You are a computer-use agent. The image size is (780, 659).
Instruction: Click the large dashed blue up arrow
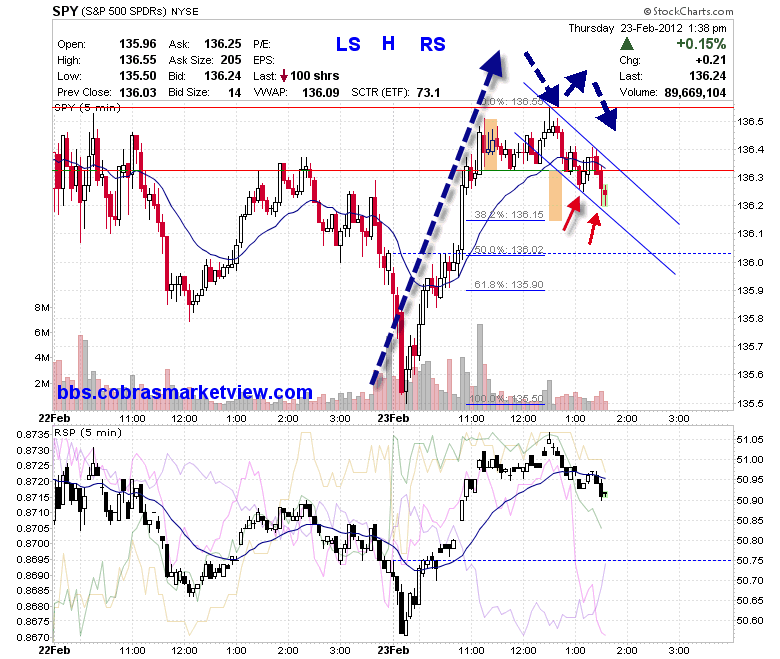coord(436,217)
